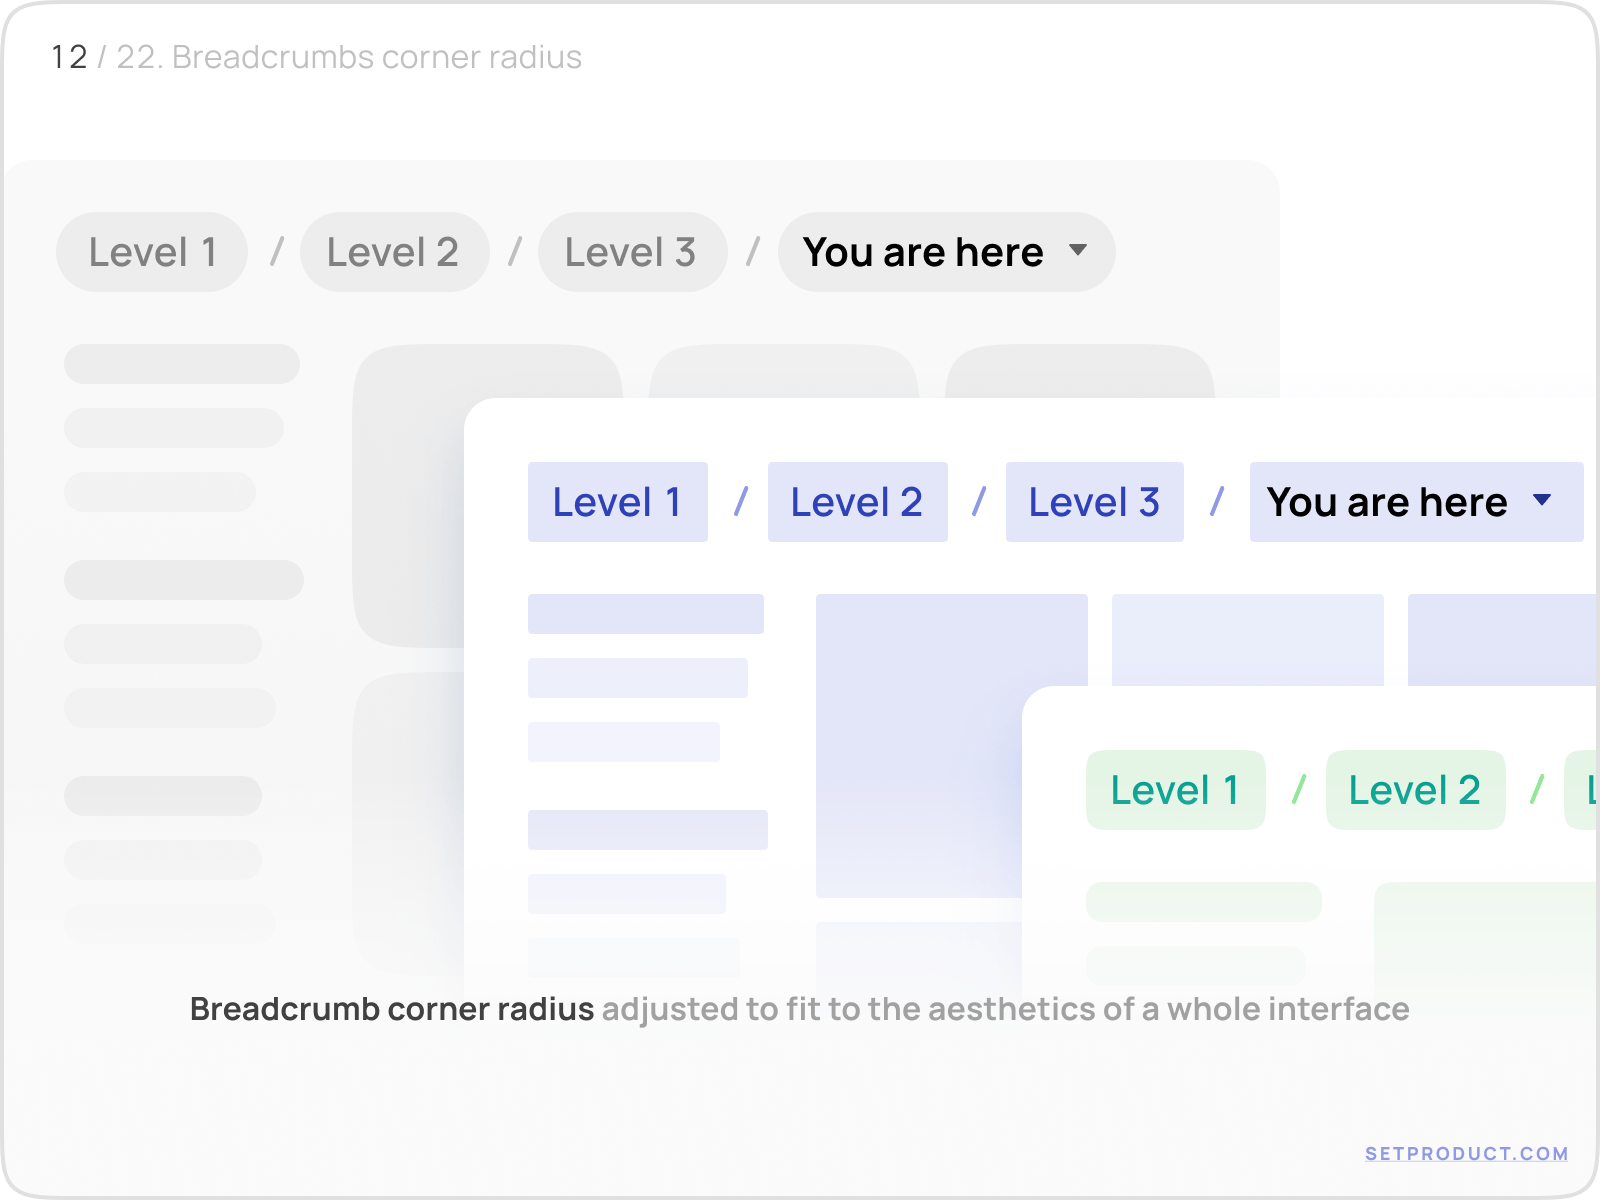Expand the blue 'You are here' dropdown

[x=1387, y=502]
